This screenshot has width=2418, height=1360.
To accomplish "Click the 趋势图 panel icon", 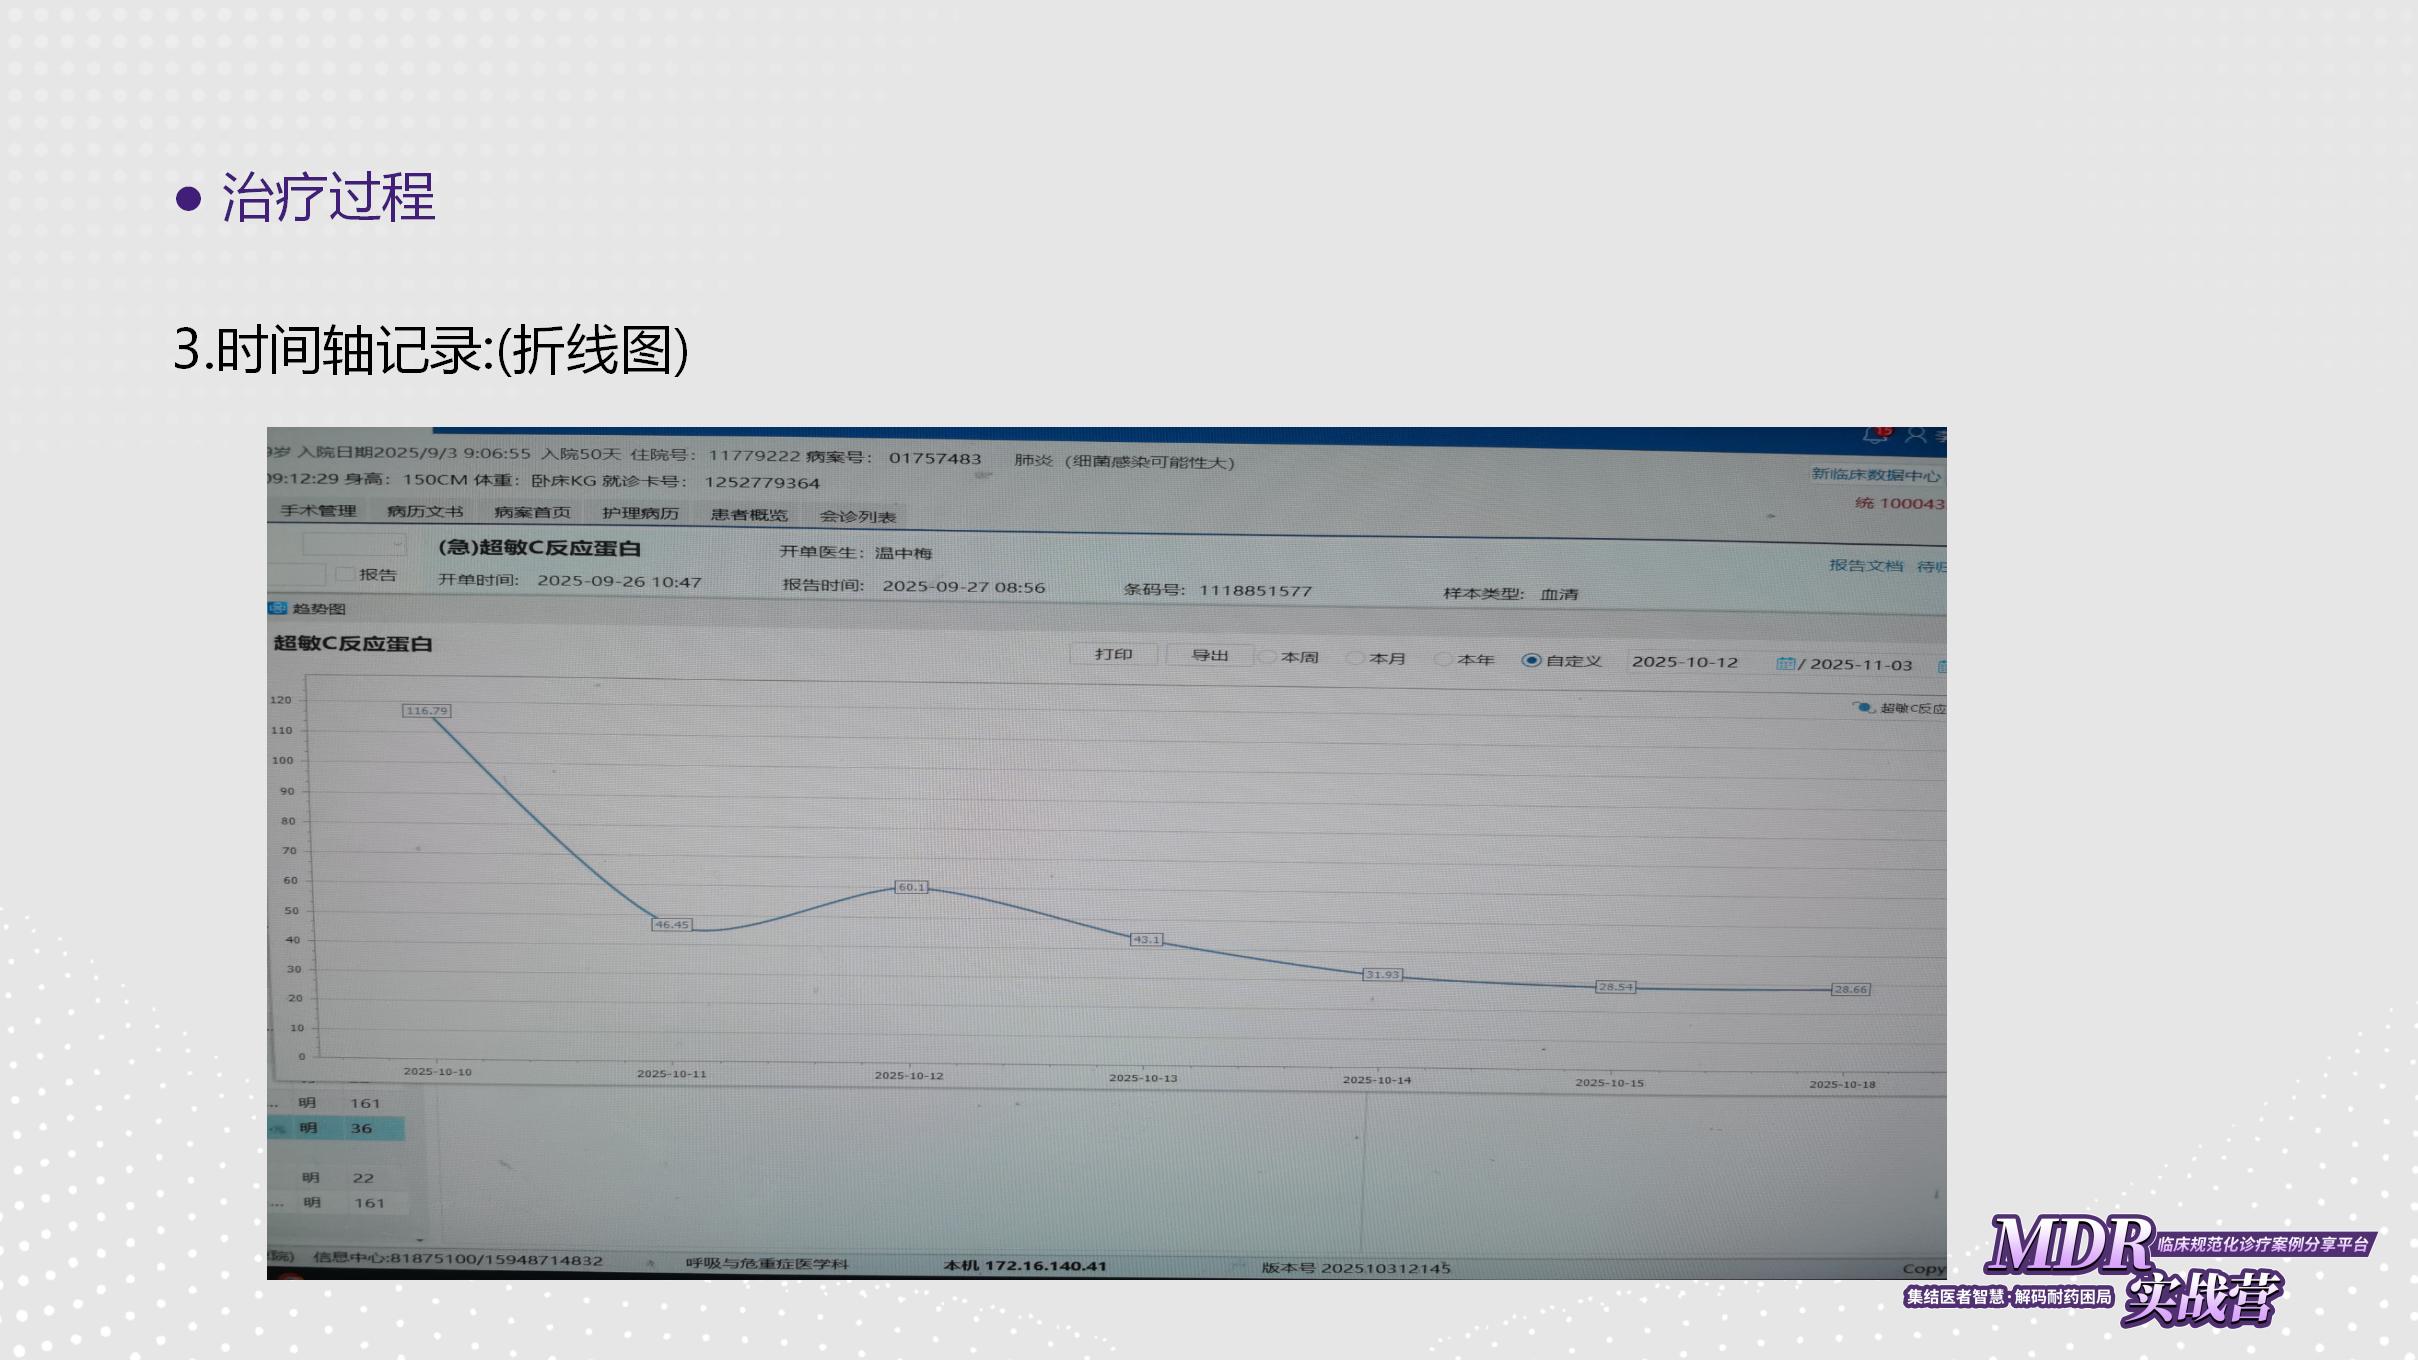I will click(278, 608).
